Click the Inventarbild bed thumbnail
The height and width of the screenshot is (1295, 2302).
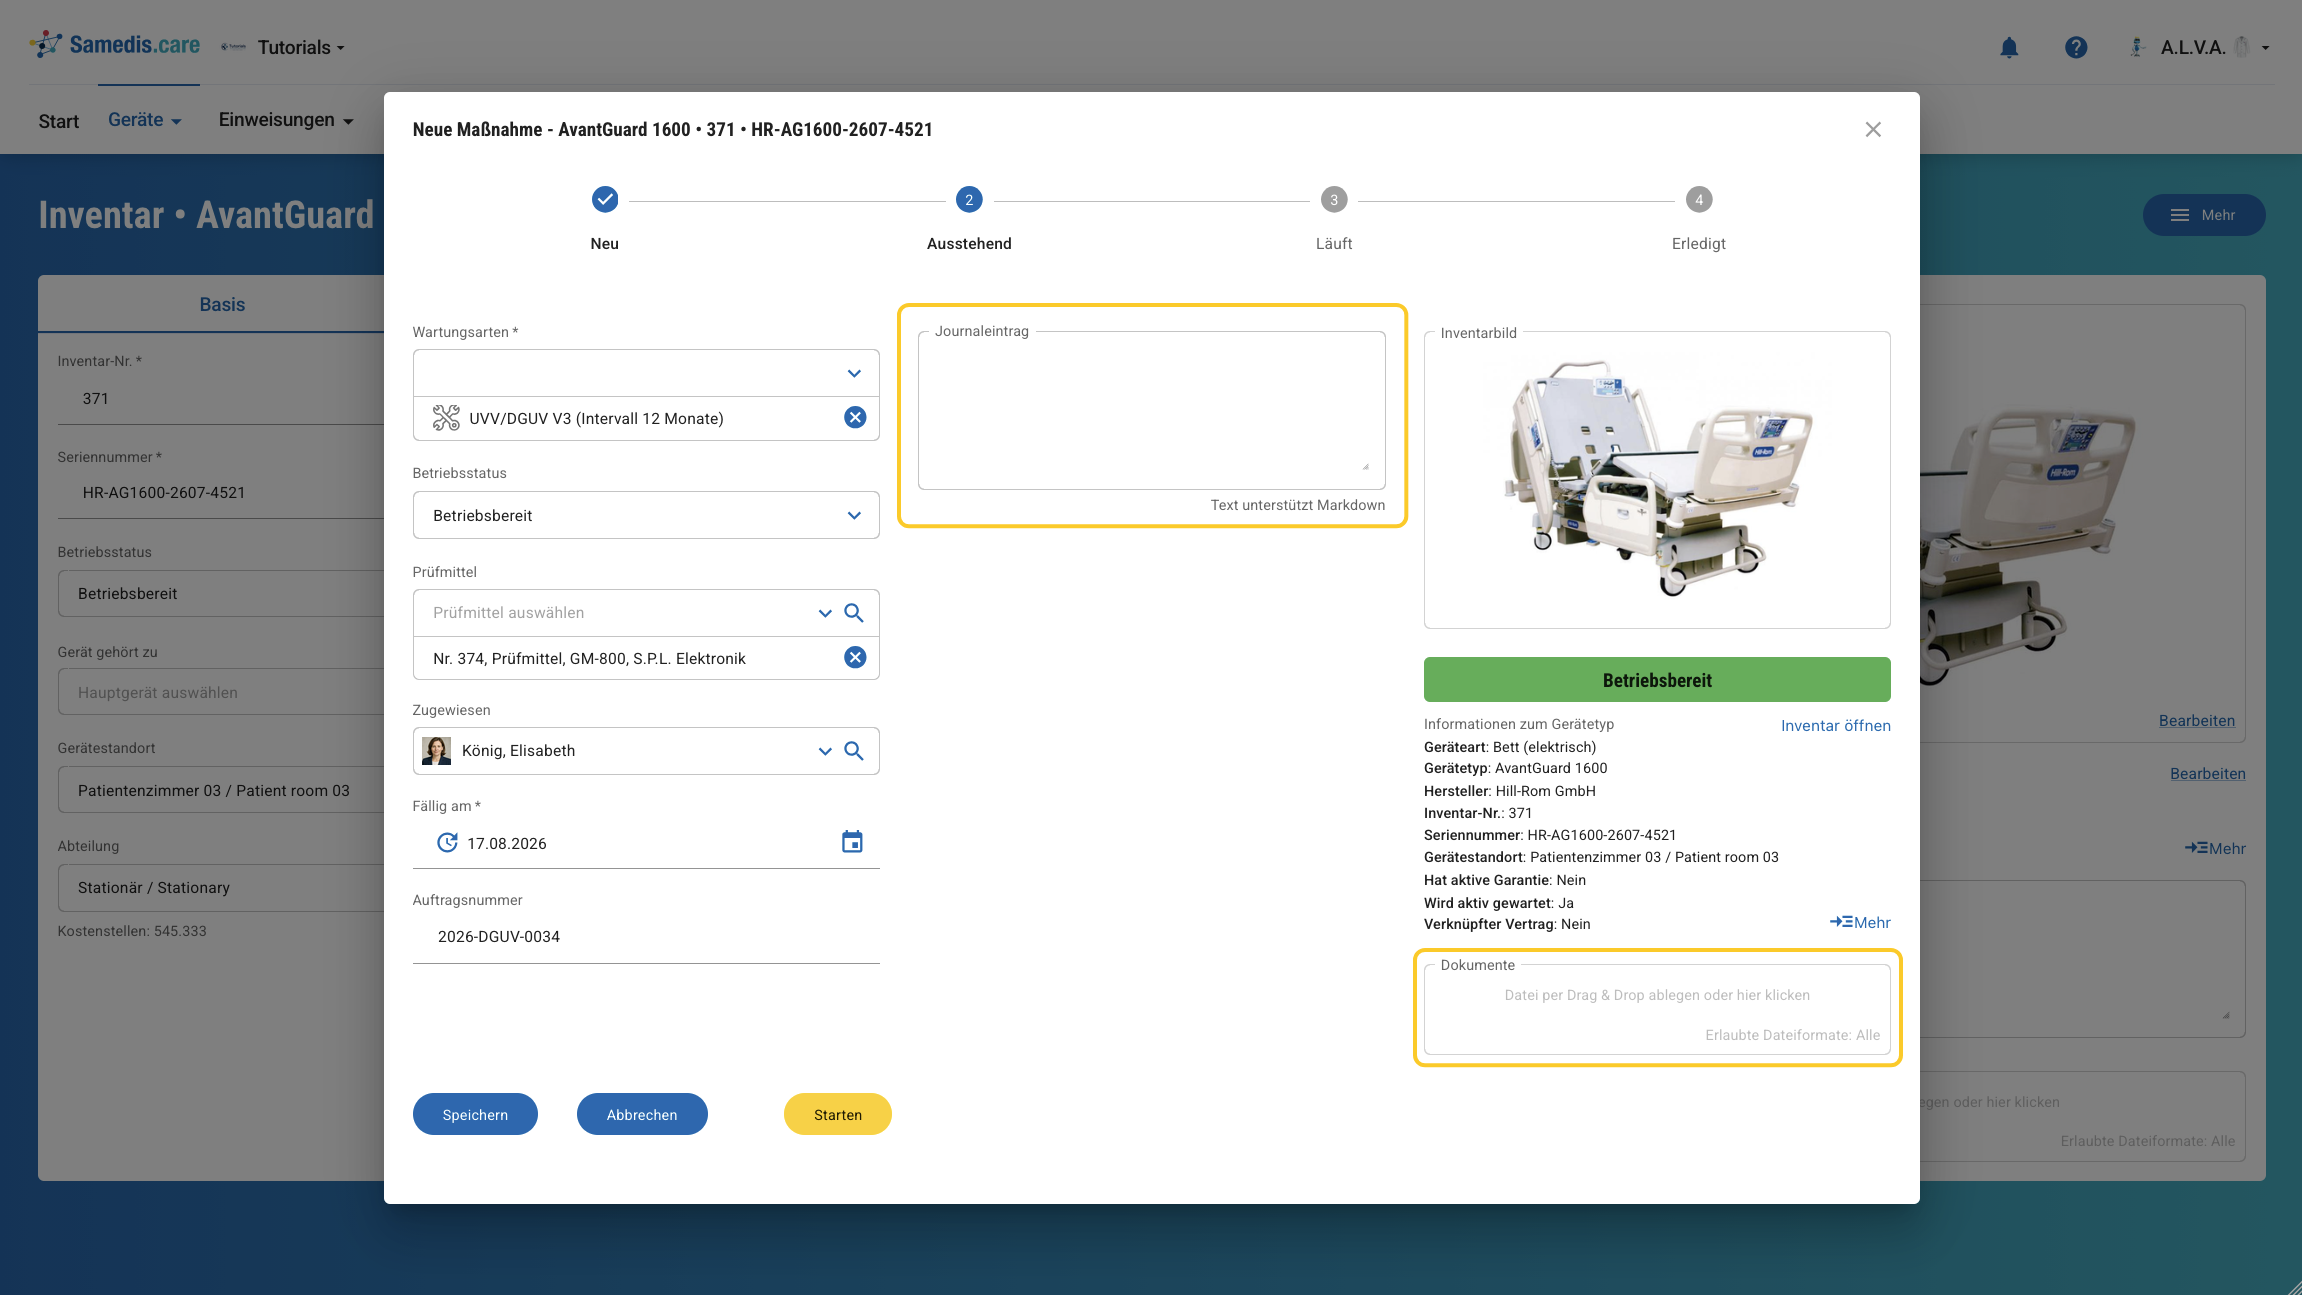tap(1657, 478)
